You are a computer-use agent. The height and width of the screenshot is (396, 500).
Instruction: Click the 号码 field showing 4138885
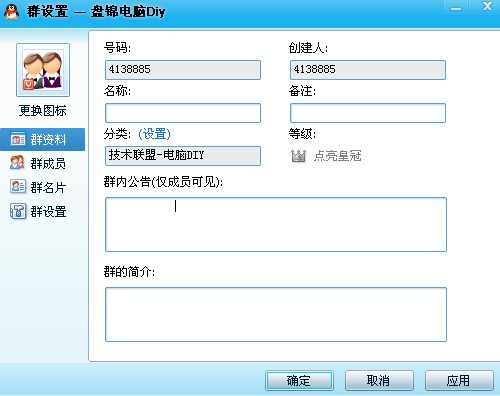[x=183, y=70]
